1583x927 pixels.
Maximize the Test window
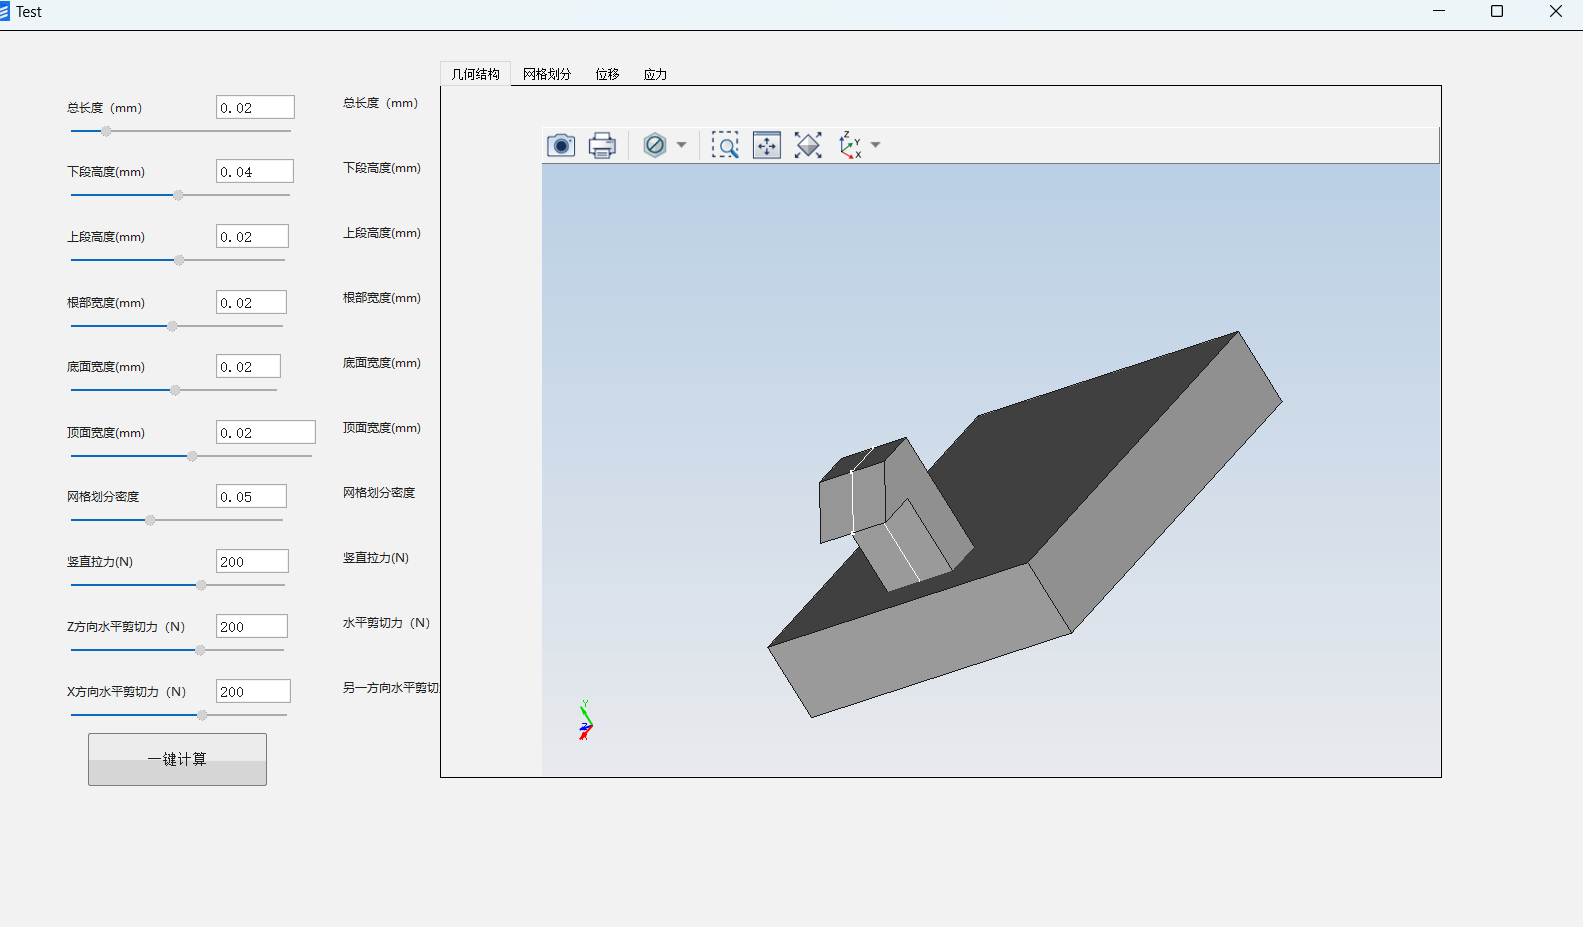point(1497,11)
